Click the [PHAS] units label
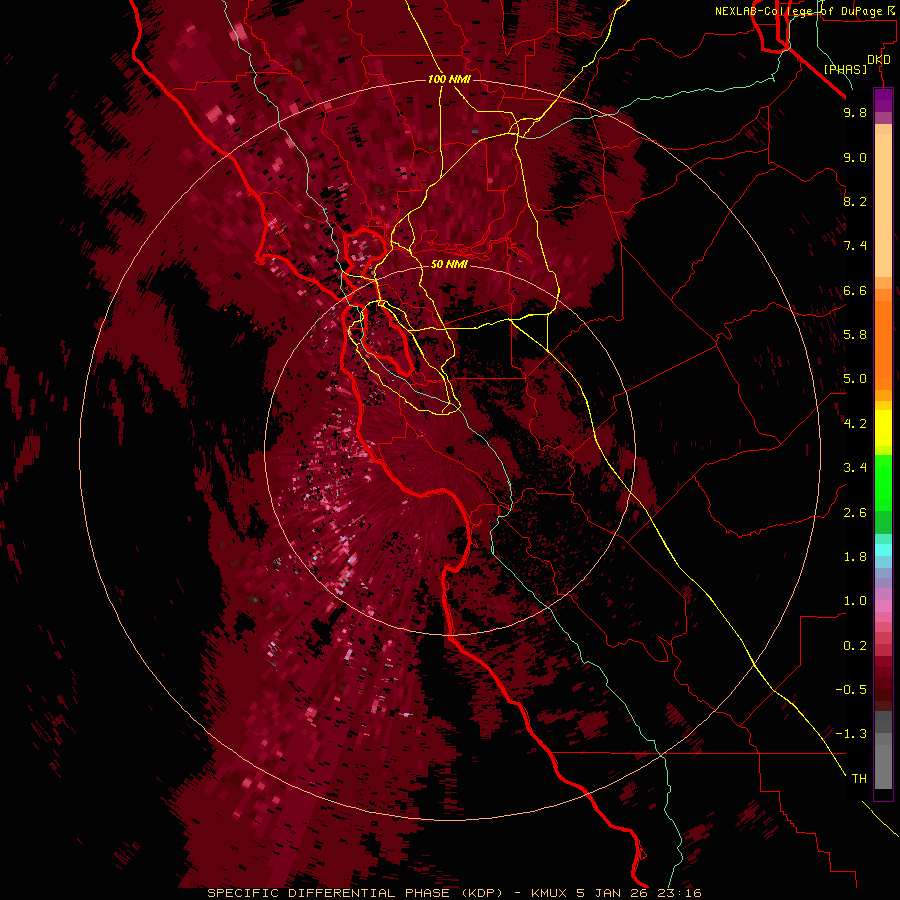Image resolution: width=900 pixels, height=900 pixels. pos(845,69)
